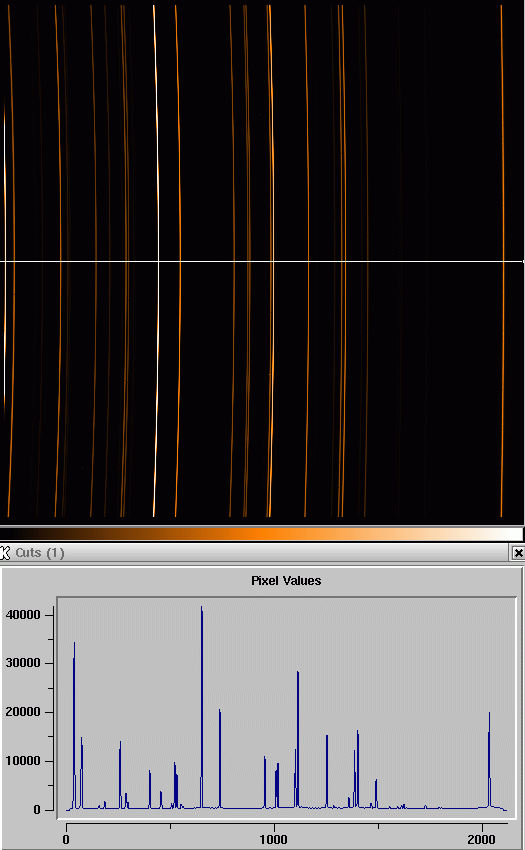
Task: Click the peak reaching 20000 near pixel 750
Action: 220,710
